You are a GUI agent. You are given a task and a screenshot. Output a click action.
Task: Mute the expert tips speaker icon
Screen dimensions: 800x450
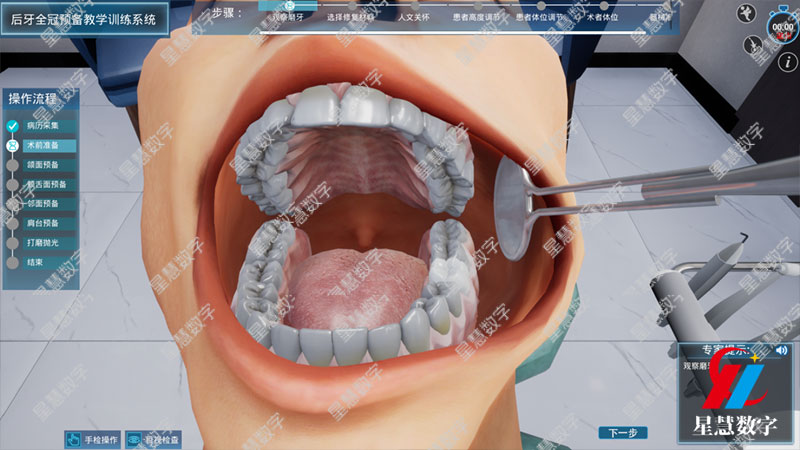tap(781, 350)
